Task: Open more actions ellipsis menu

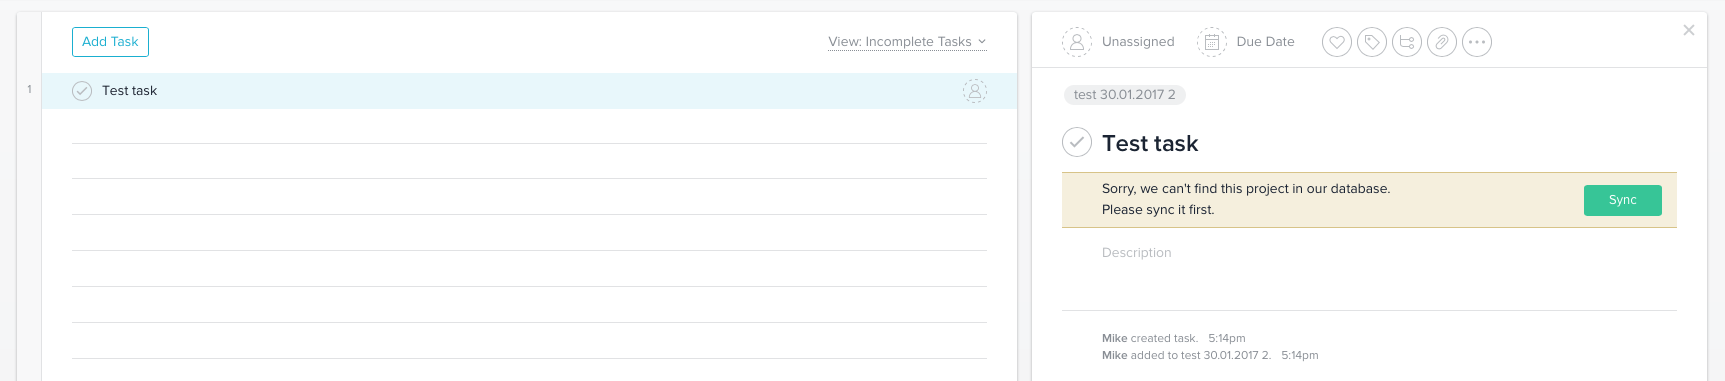Action: tap(1477, 42)
